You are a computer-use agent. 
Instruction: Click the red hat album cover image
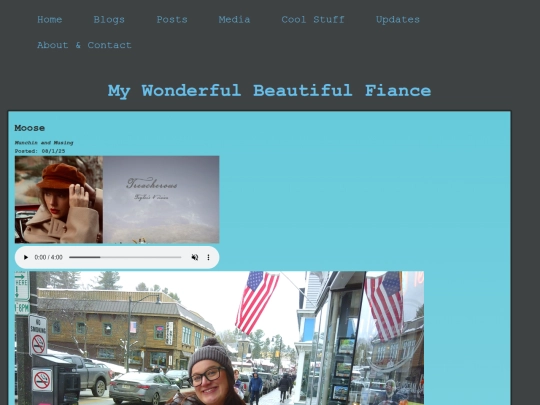click(59, 200)
